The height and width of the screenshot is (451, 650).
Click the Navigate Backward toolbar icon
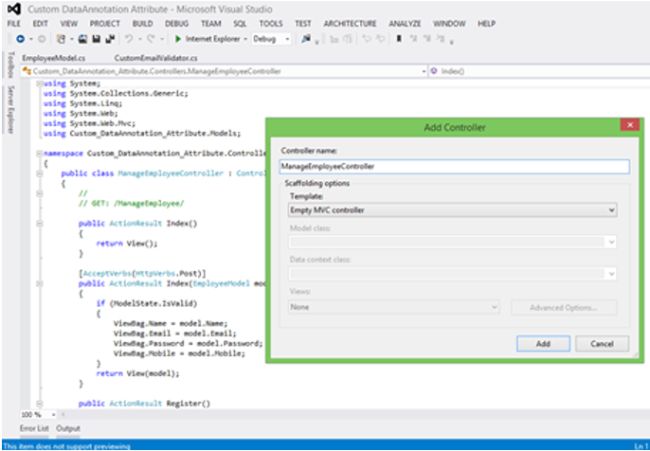pos(19,39)
